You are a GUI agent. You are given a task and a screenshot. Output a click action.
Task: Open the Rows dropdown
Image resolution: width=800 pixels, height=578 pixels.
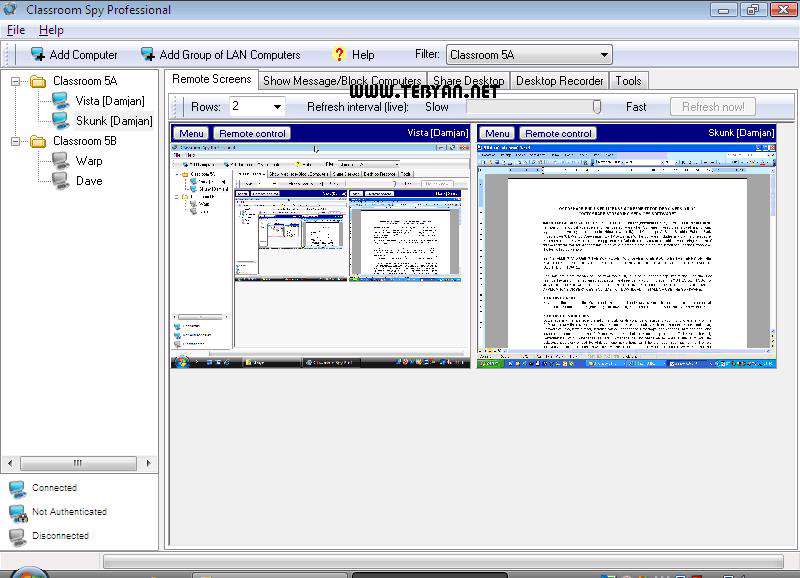point(278,104)
